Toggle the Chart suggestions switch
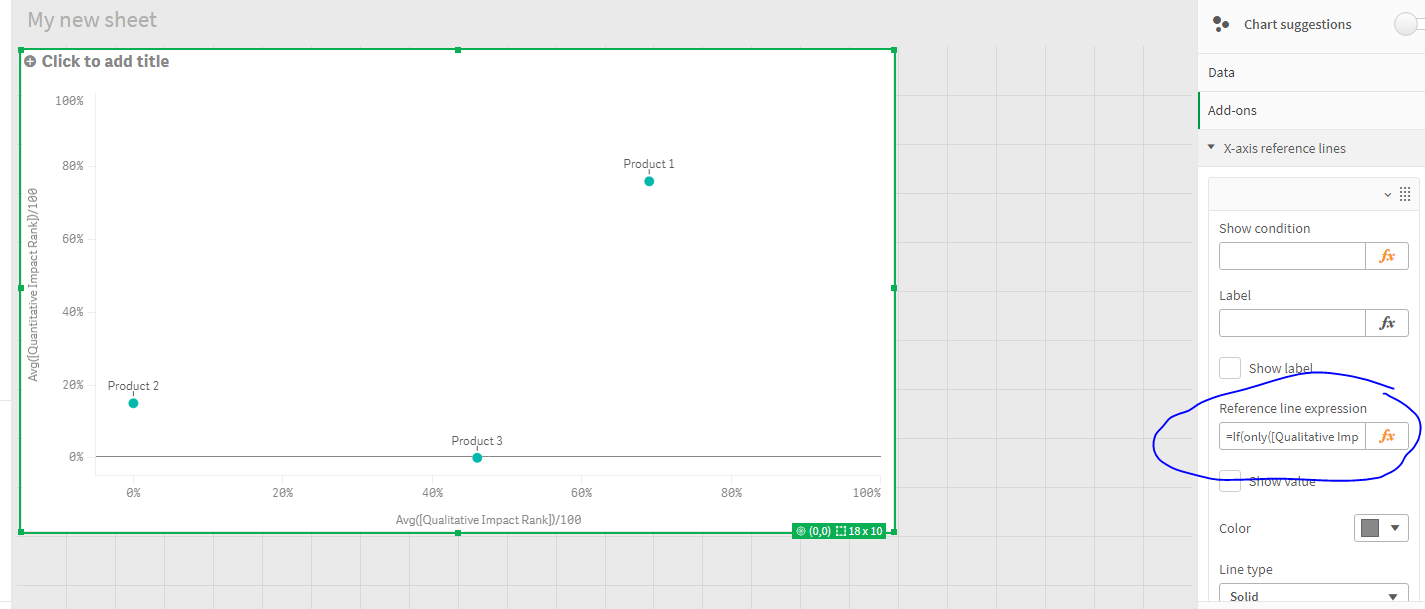Image resolution: width=1425 pixels, height=609 pixels. click(1406, 23)
